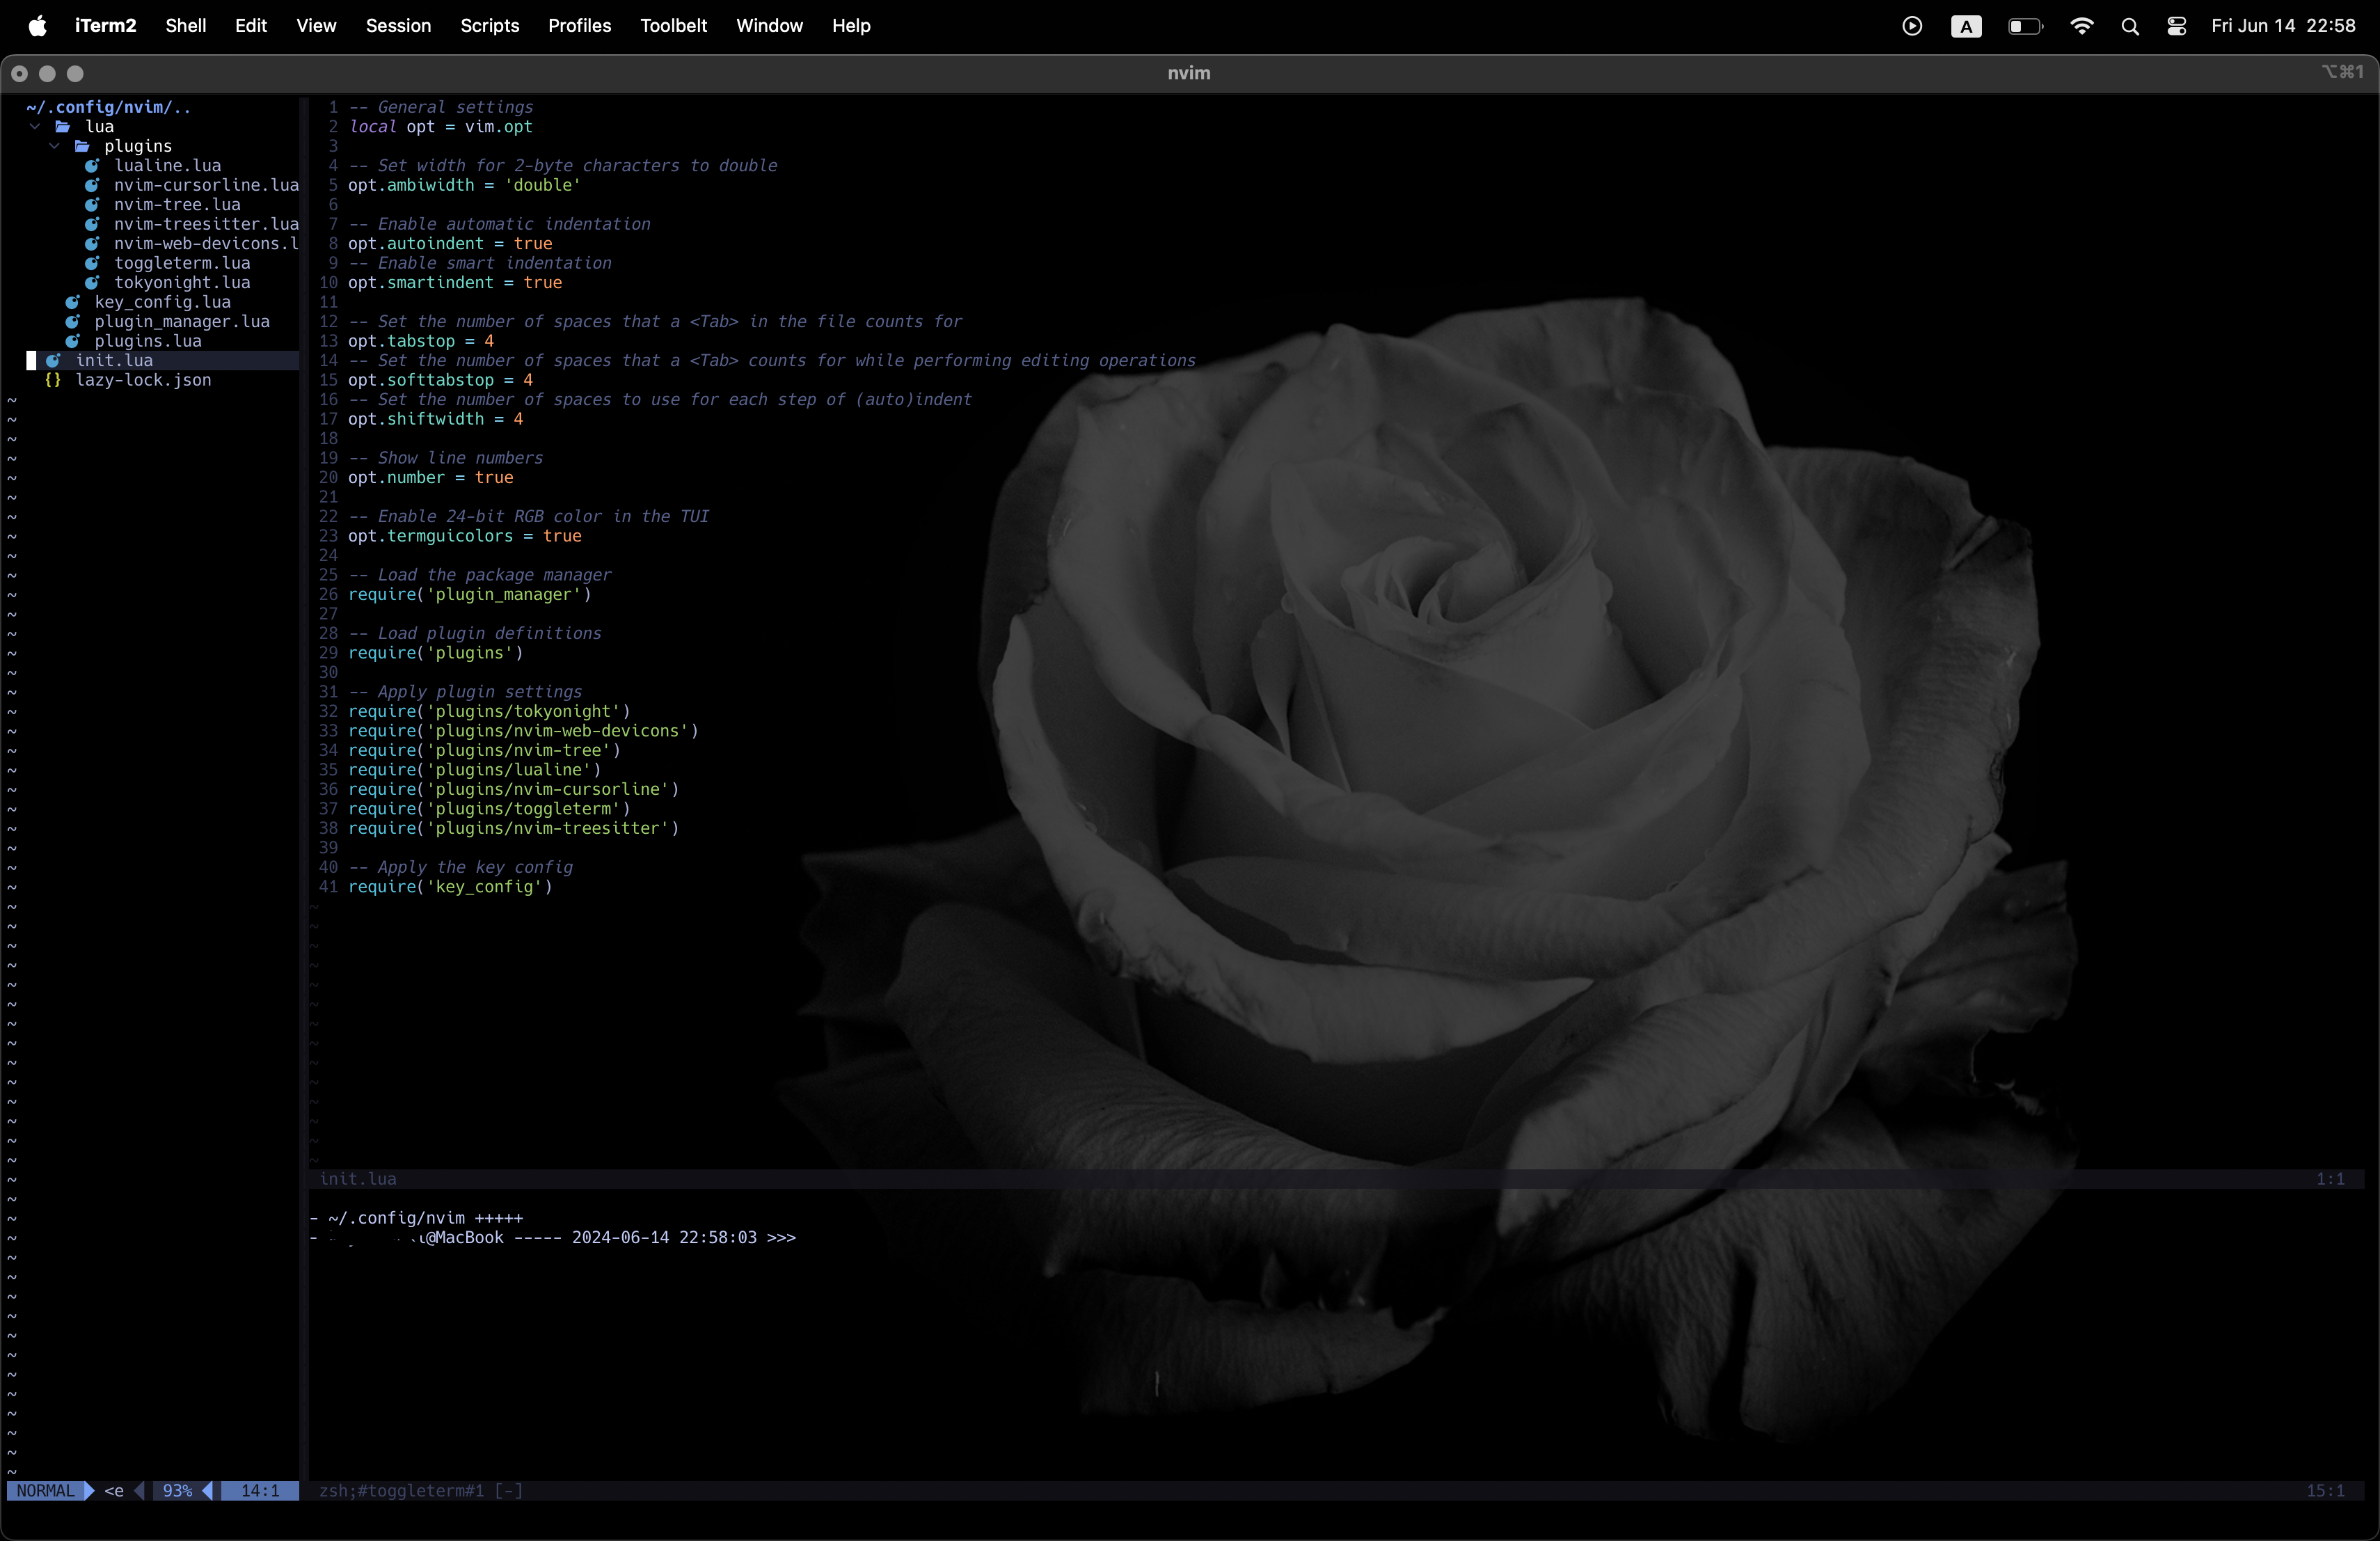This screenshot has width=2380, height=1541.
Task: Click the {} icon beside lazy-lock.json
Action: pos(52,381)
